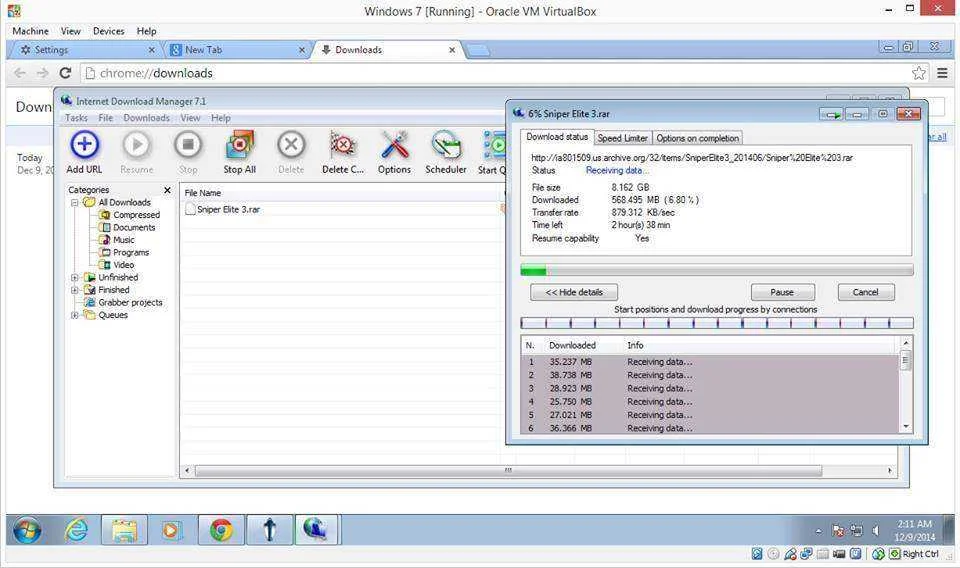Close the Categories panel with X
Screen dimensions: 960x568
pos(167,190)
